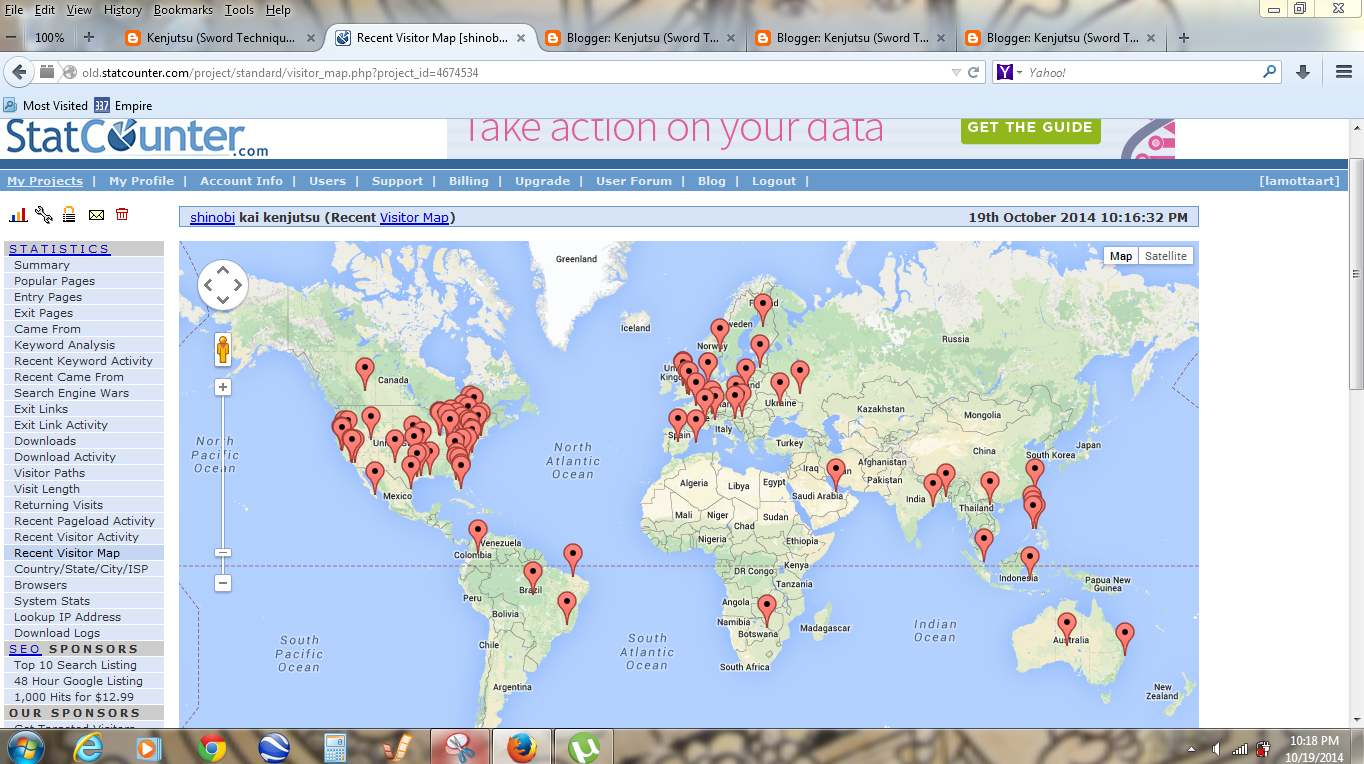Launch Internet Explorer from taskbar
This screenshot has width=1364, height=764.
89,747
